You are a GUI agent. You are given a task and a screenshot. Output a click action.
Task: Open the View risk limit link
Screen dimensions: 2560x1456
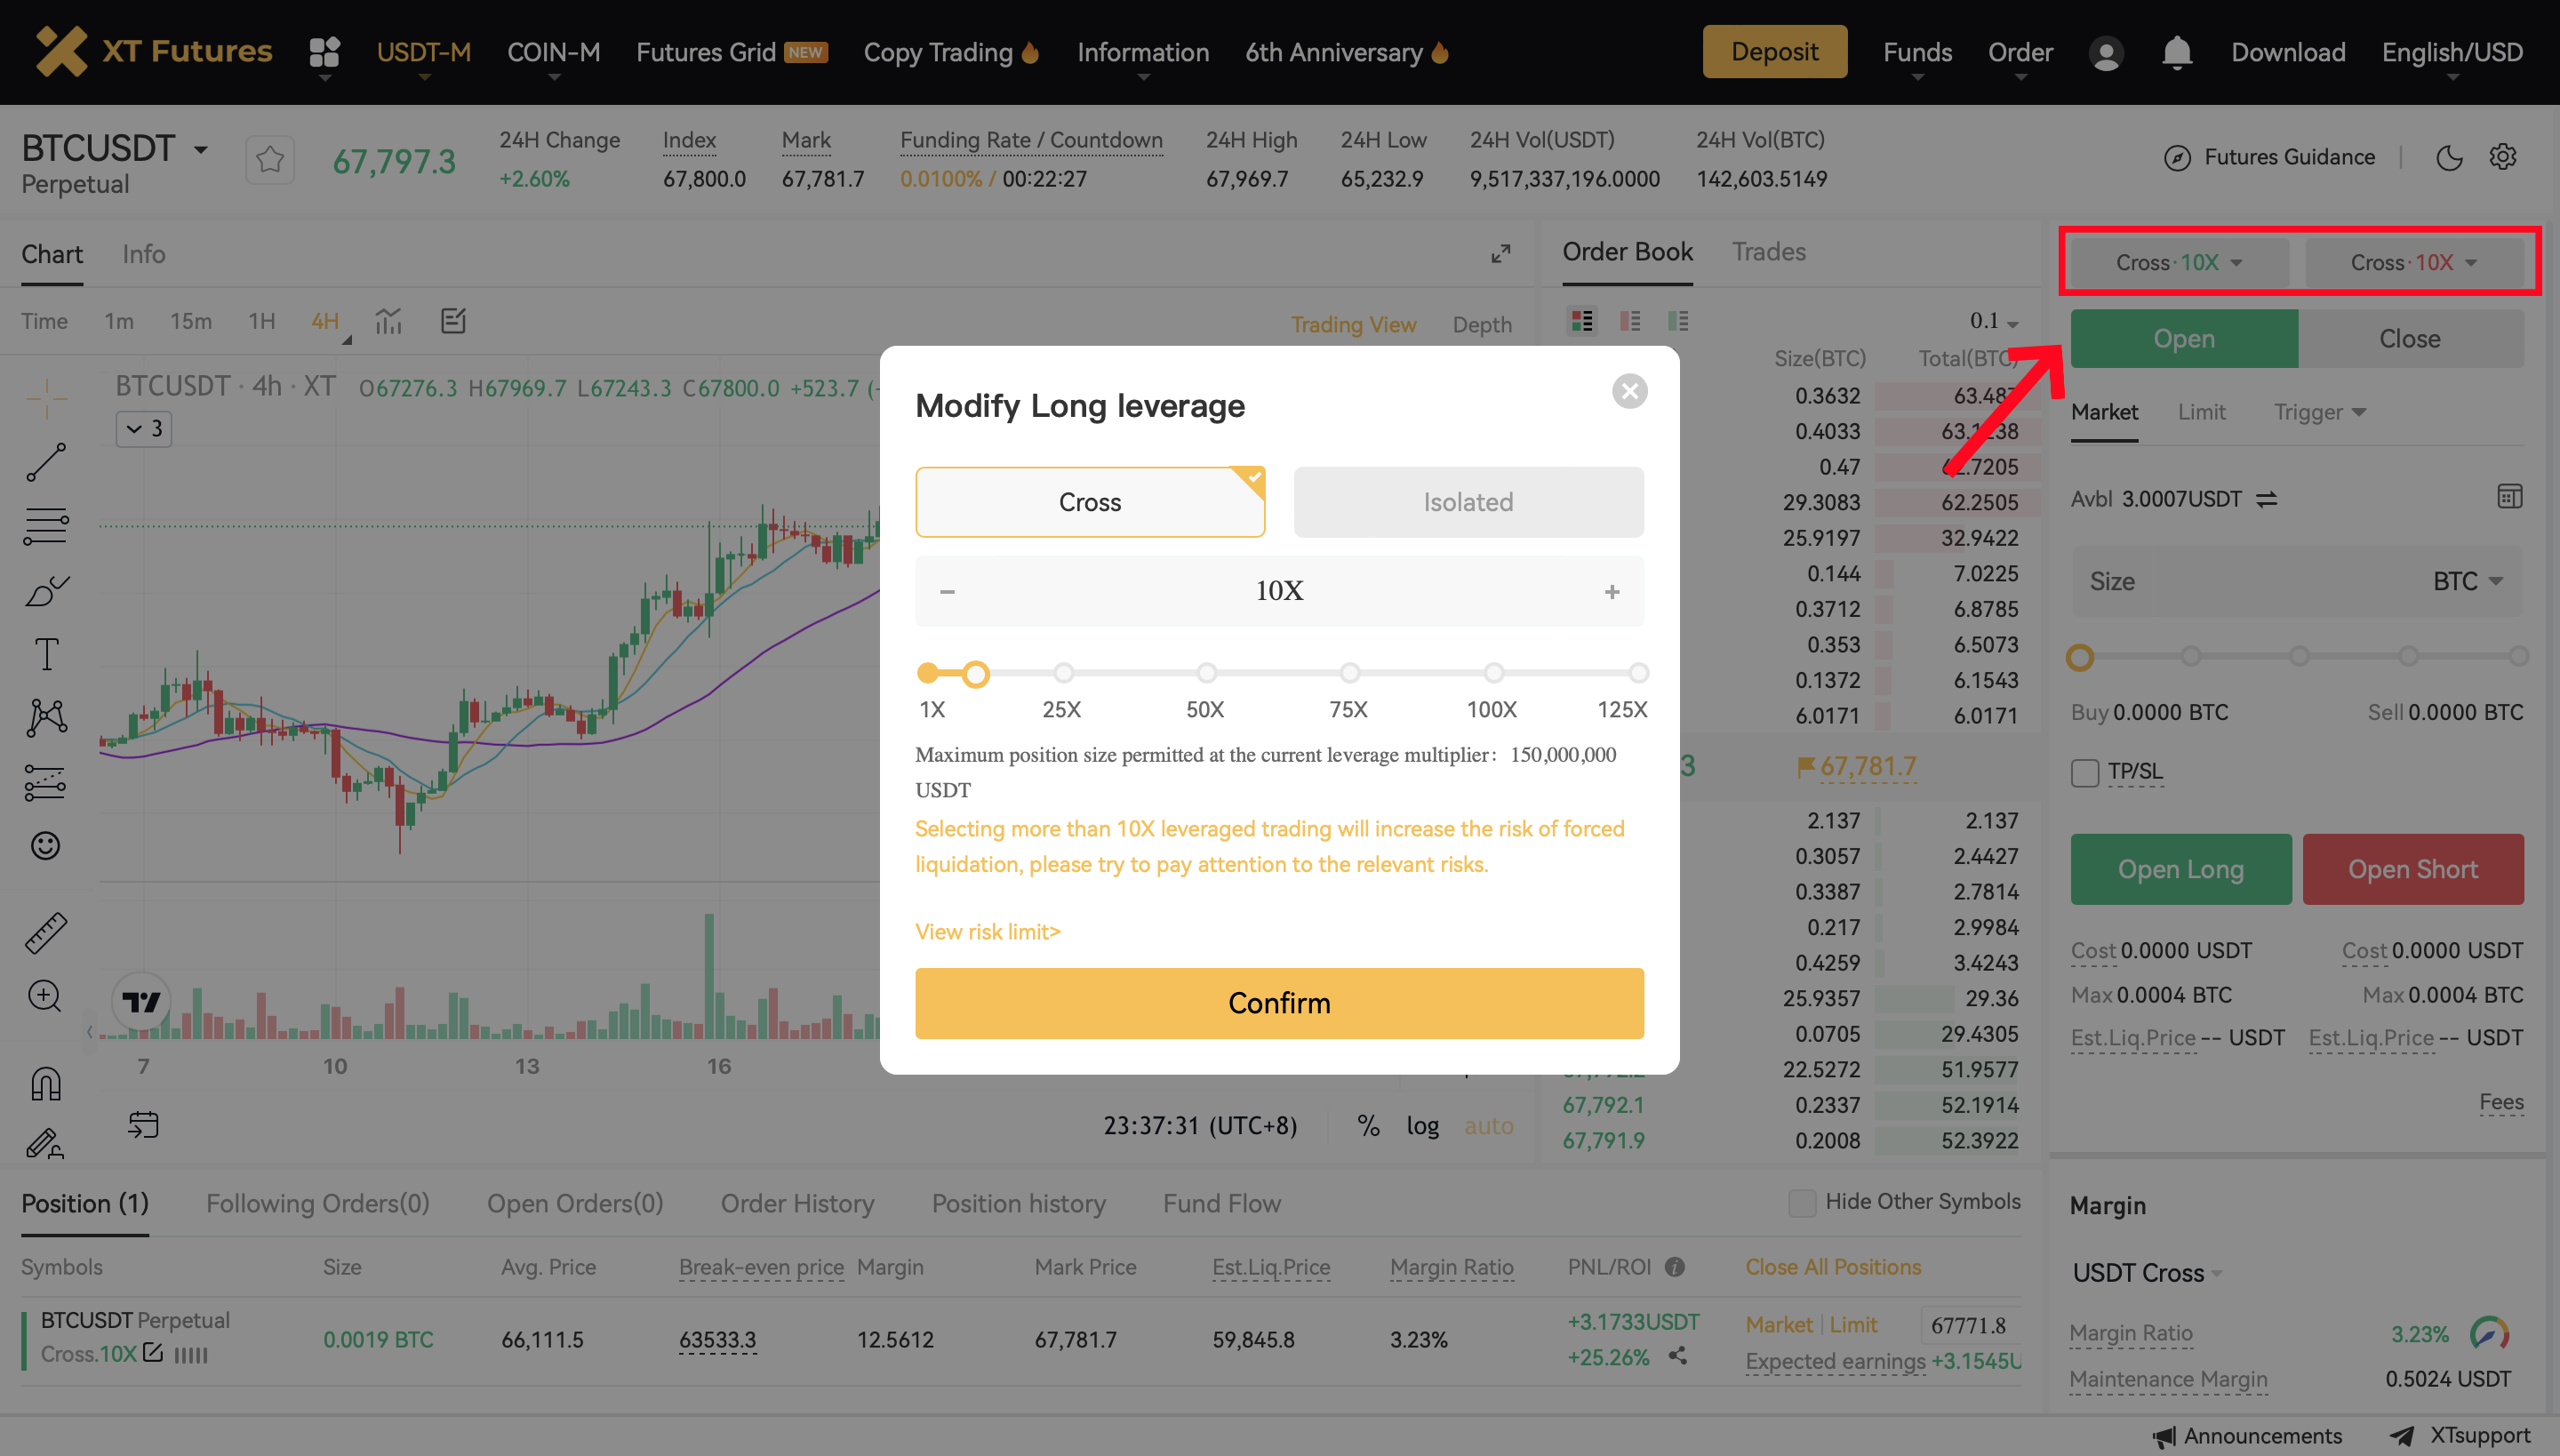(987, 931)
